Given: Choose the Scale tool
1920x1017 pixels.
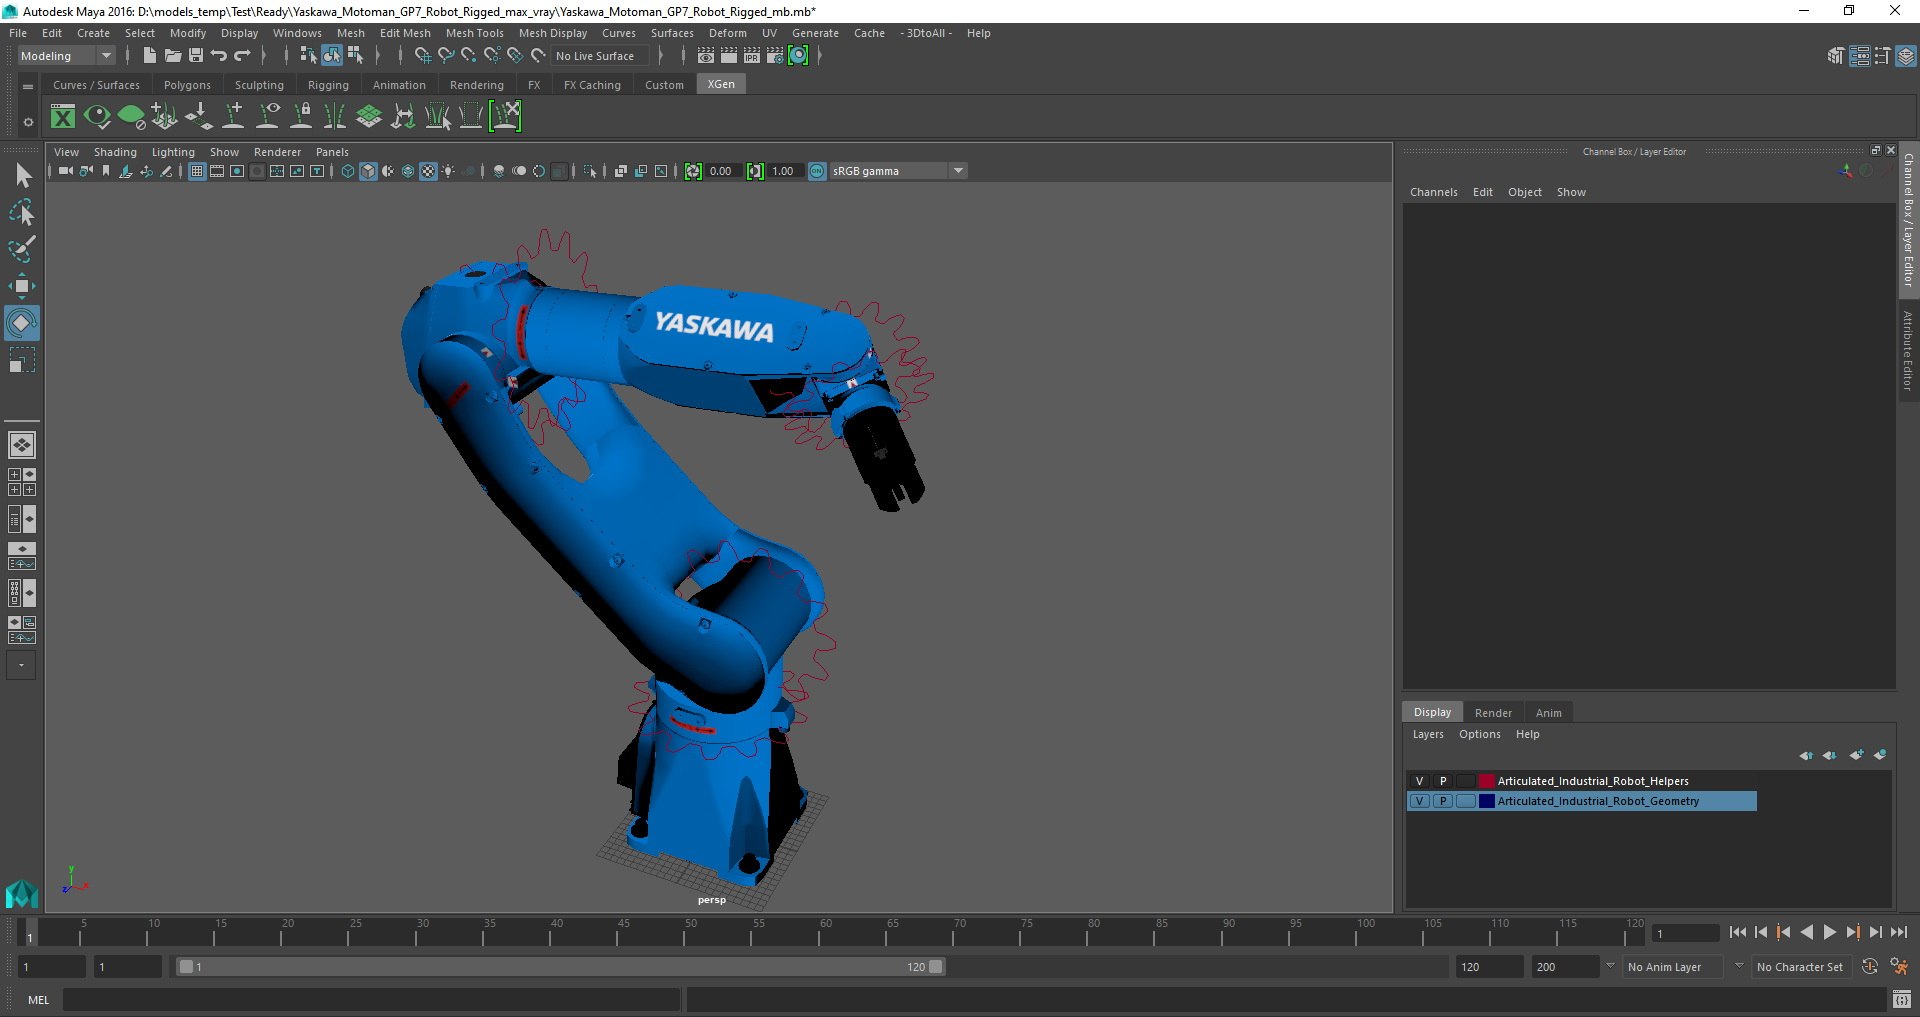Looking at the screenshot, I should pos(22,360).
